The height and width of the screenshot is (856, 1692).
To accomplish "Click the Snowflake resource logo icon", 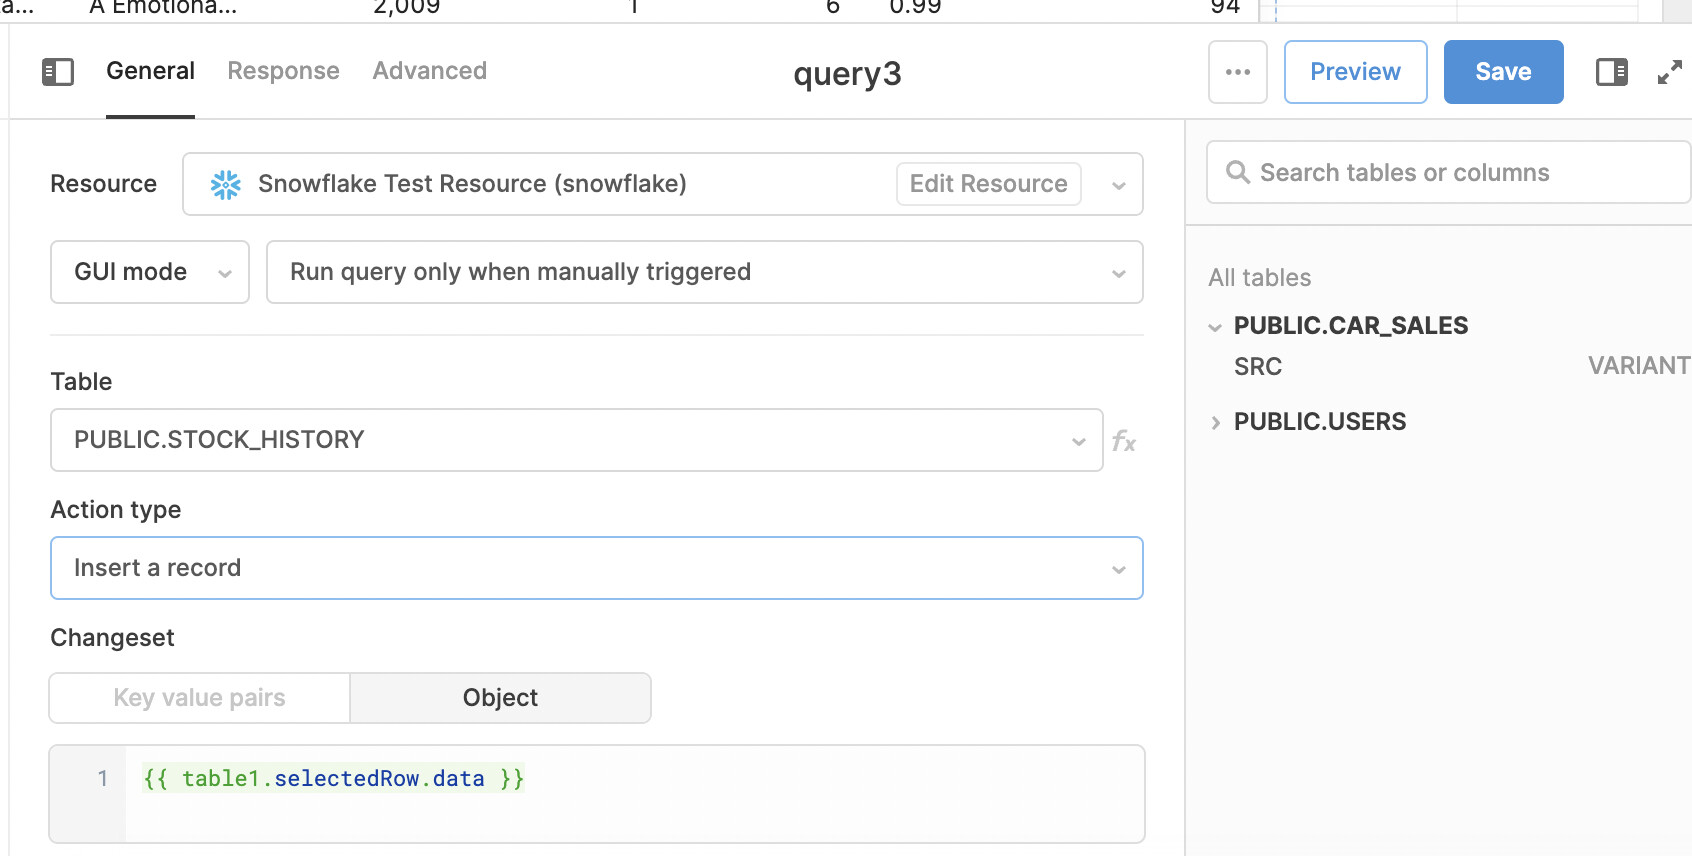I will [x=226, y=184].
